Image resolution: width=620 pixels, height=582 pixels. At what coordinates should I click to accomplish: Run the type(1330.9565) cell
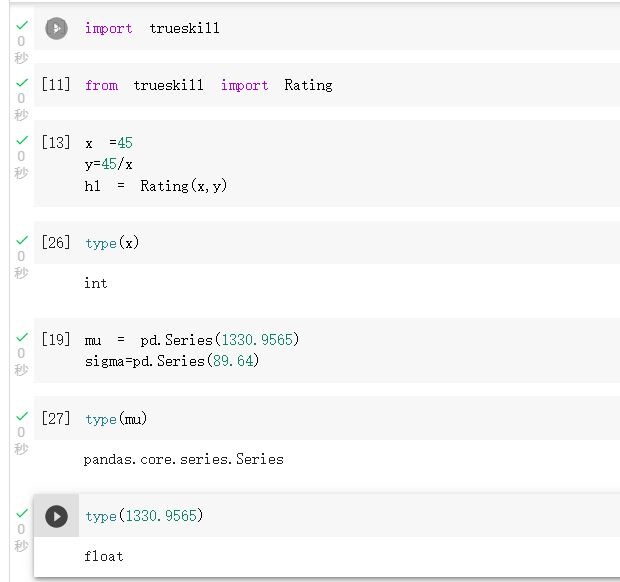tap(57, 516)
